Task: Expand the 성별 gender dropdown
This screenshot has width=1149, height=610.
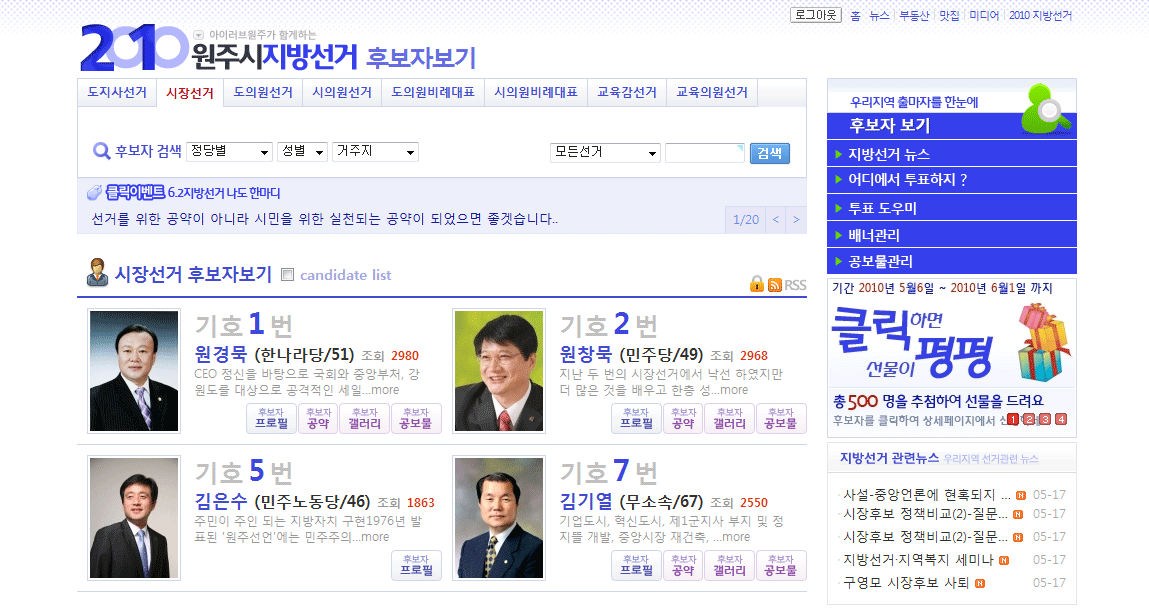Action: tap(303, 152)
